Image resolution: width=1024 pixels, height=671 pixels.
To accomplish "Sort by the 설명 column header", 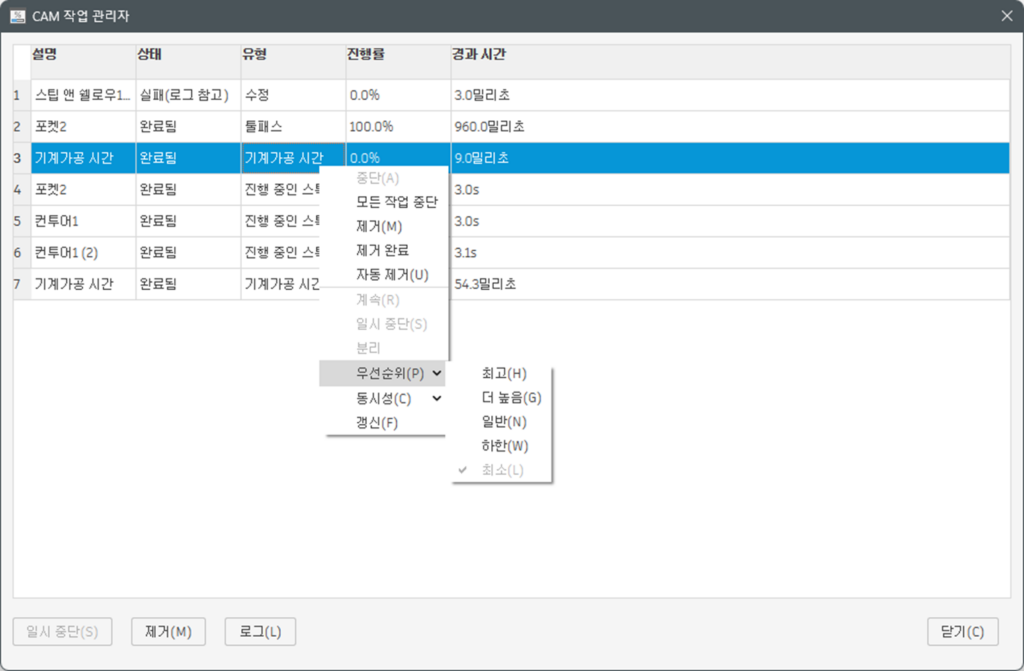I will (83, 61).
